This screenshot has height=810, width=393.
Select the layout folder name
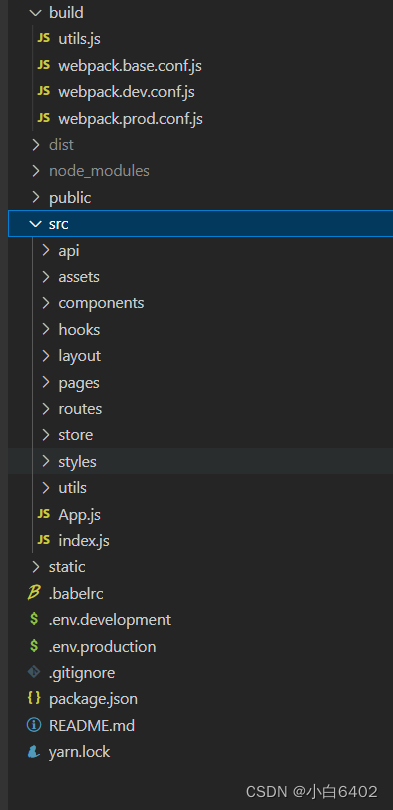80,356
